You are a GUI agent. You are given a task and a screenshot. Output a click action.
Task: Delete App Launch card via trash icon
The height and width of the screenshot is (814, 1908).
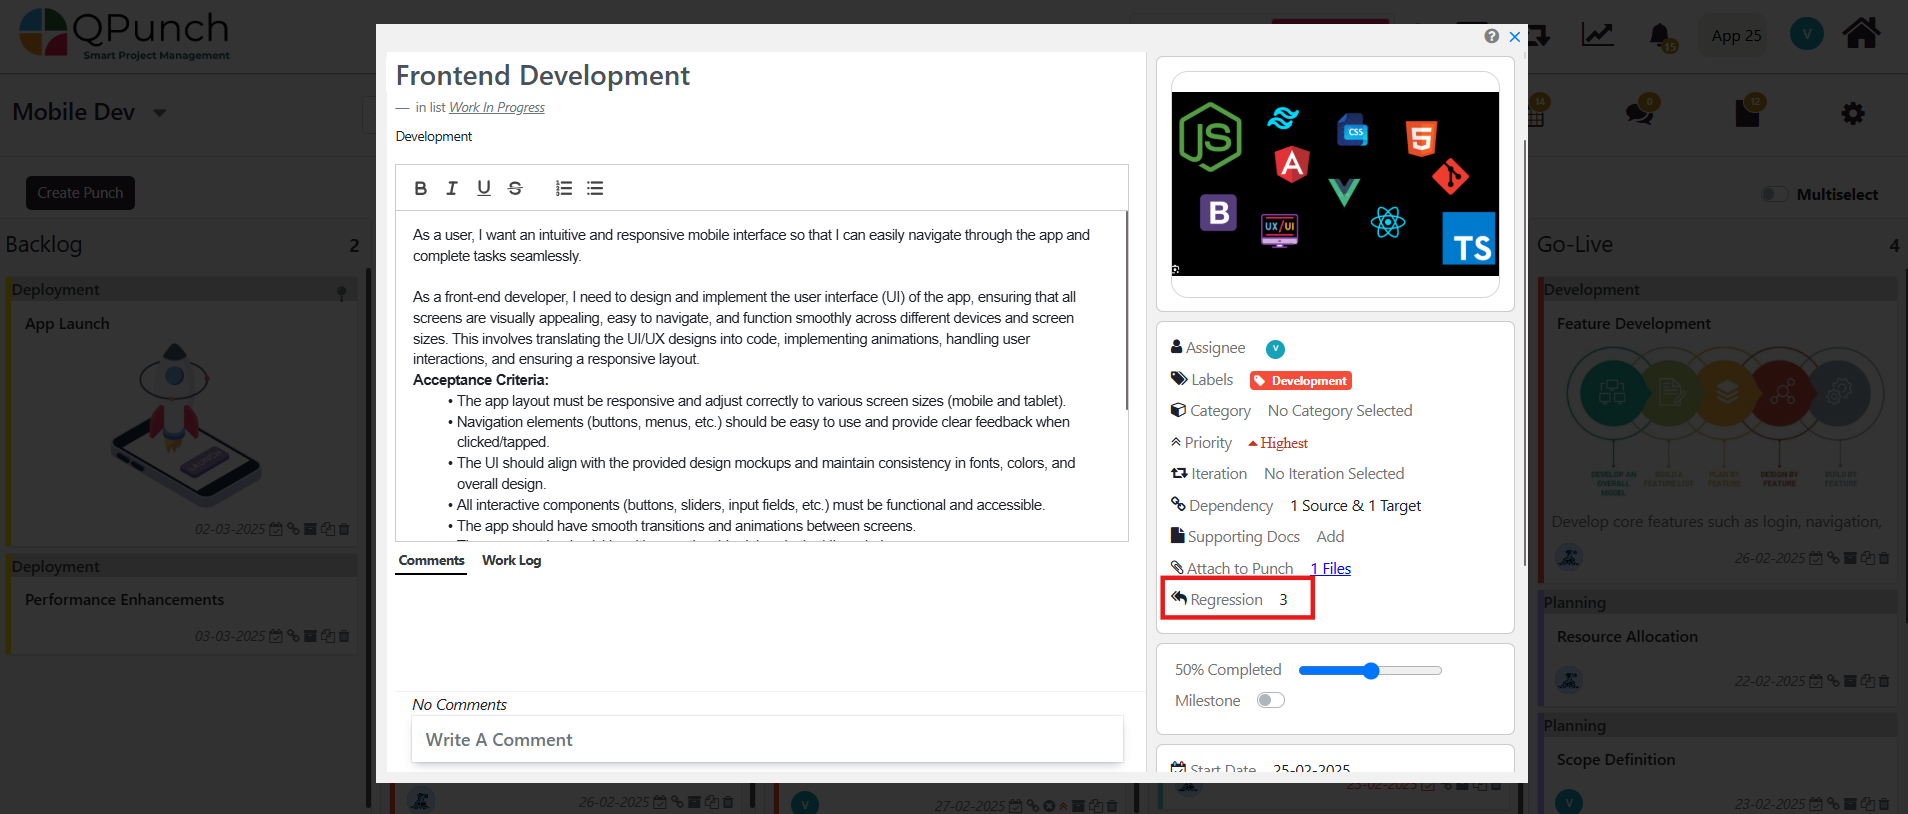(344, 529)
